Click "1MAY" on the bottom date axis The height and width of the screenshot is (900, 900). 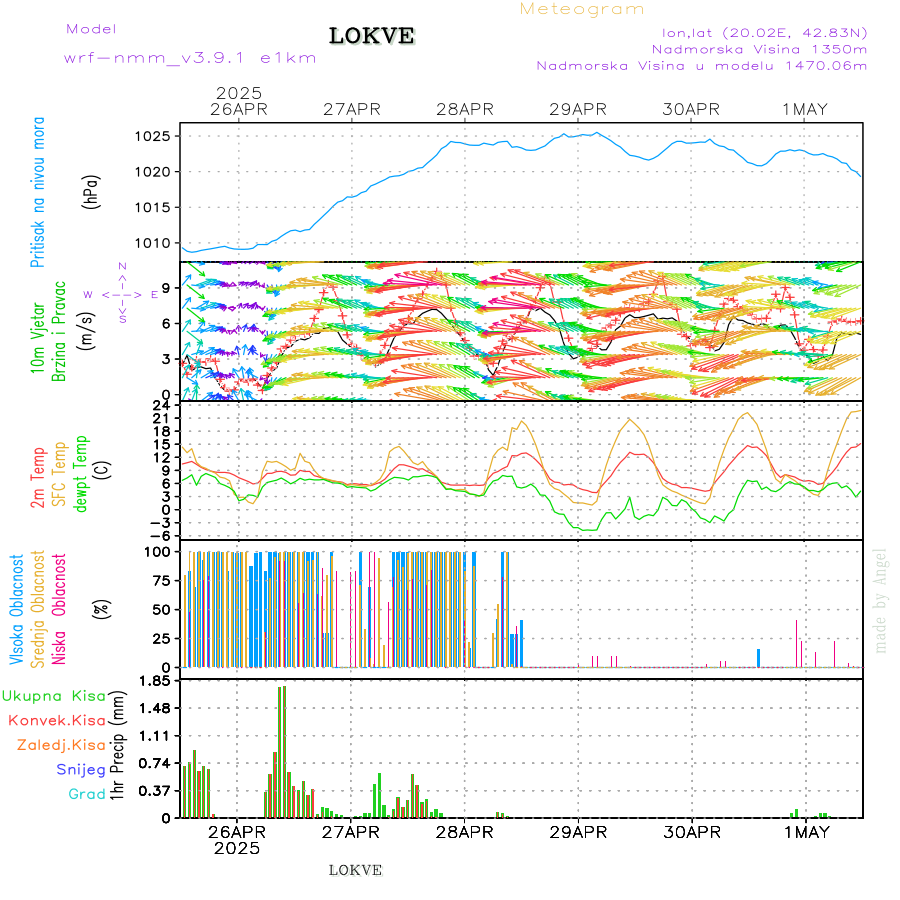806,832
